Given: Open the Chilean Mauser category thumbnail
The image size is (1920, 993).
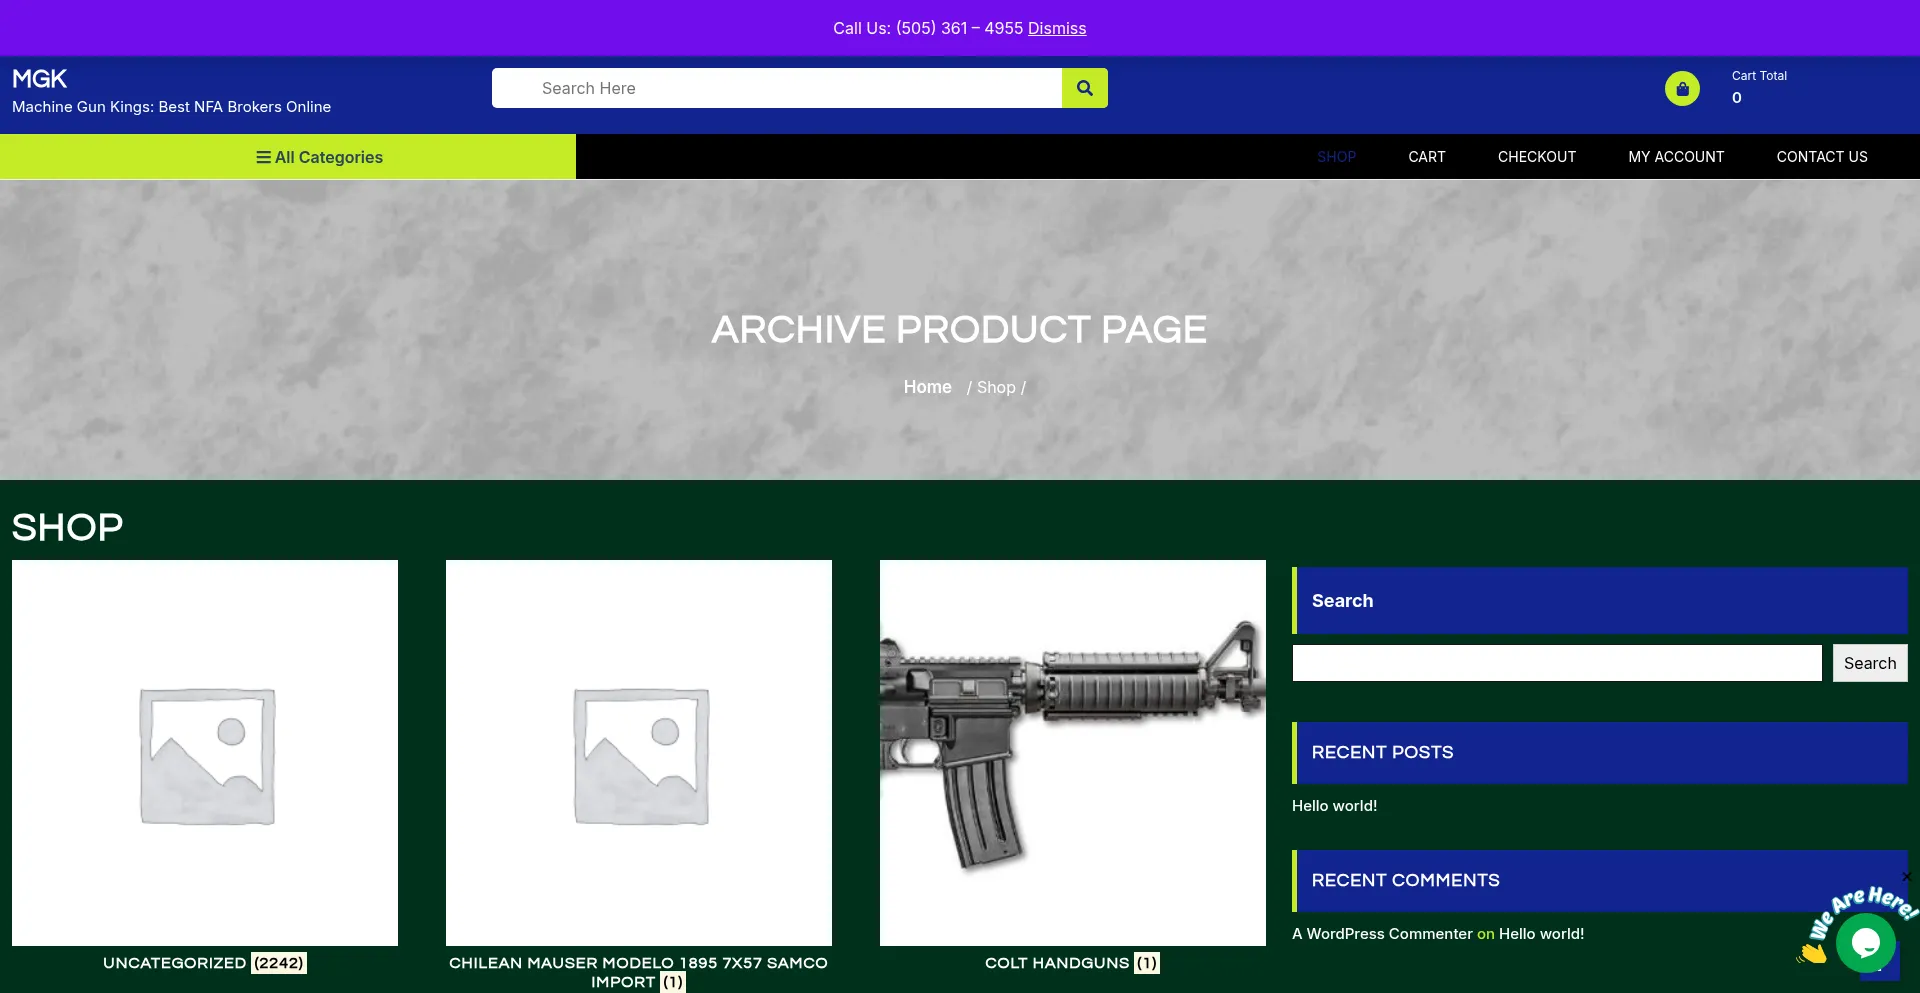Looking at the screenshot, I should pyautogui.click(x=639, y=753).
